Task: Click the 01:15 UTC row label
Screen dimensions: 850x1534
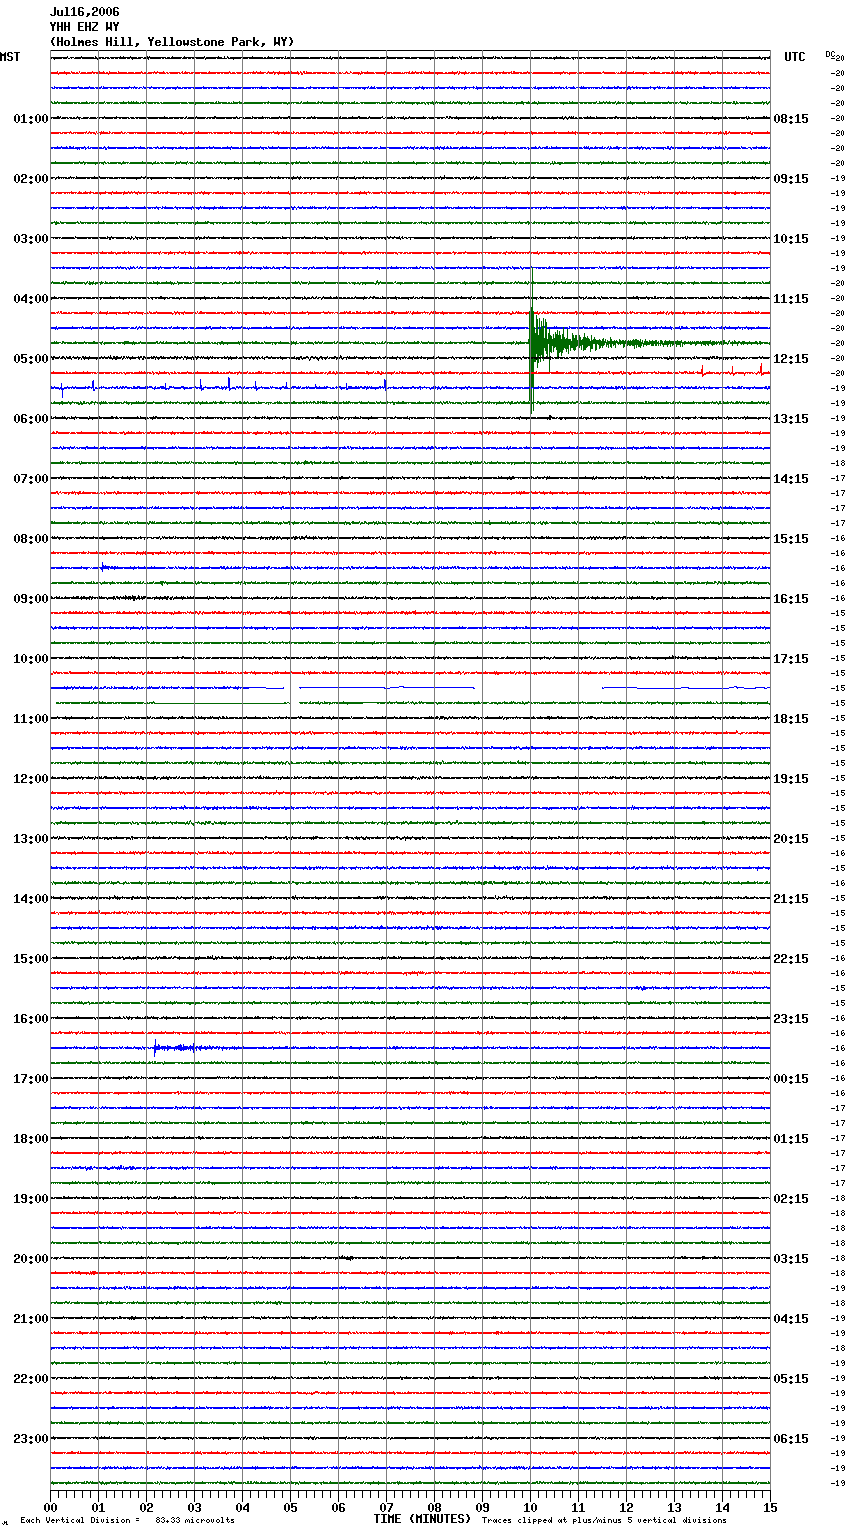Action: coord(791,1139)
